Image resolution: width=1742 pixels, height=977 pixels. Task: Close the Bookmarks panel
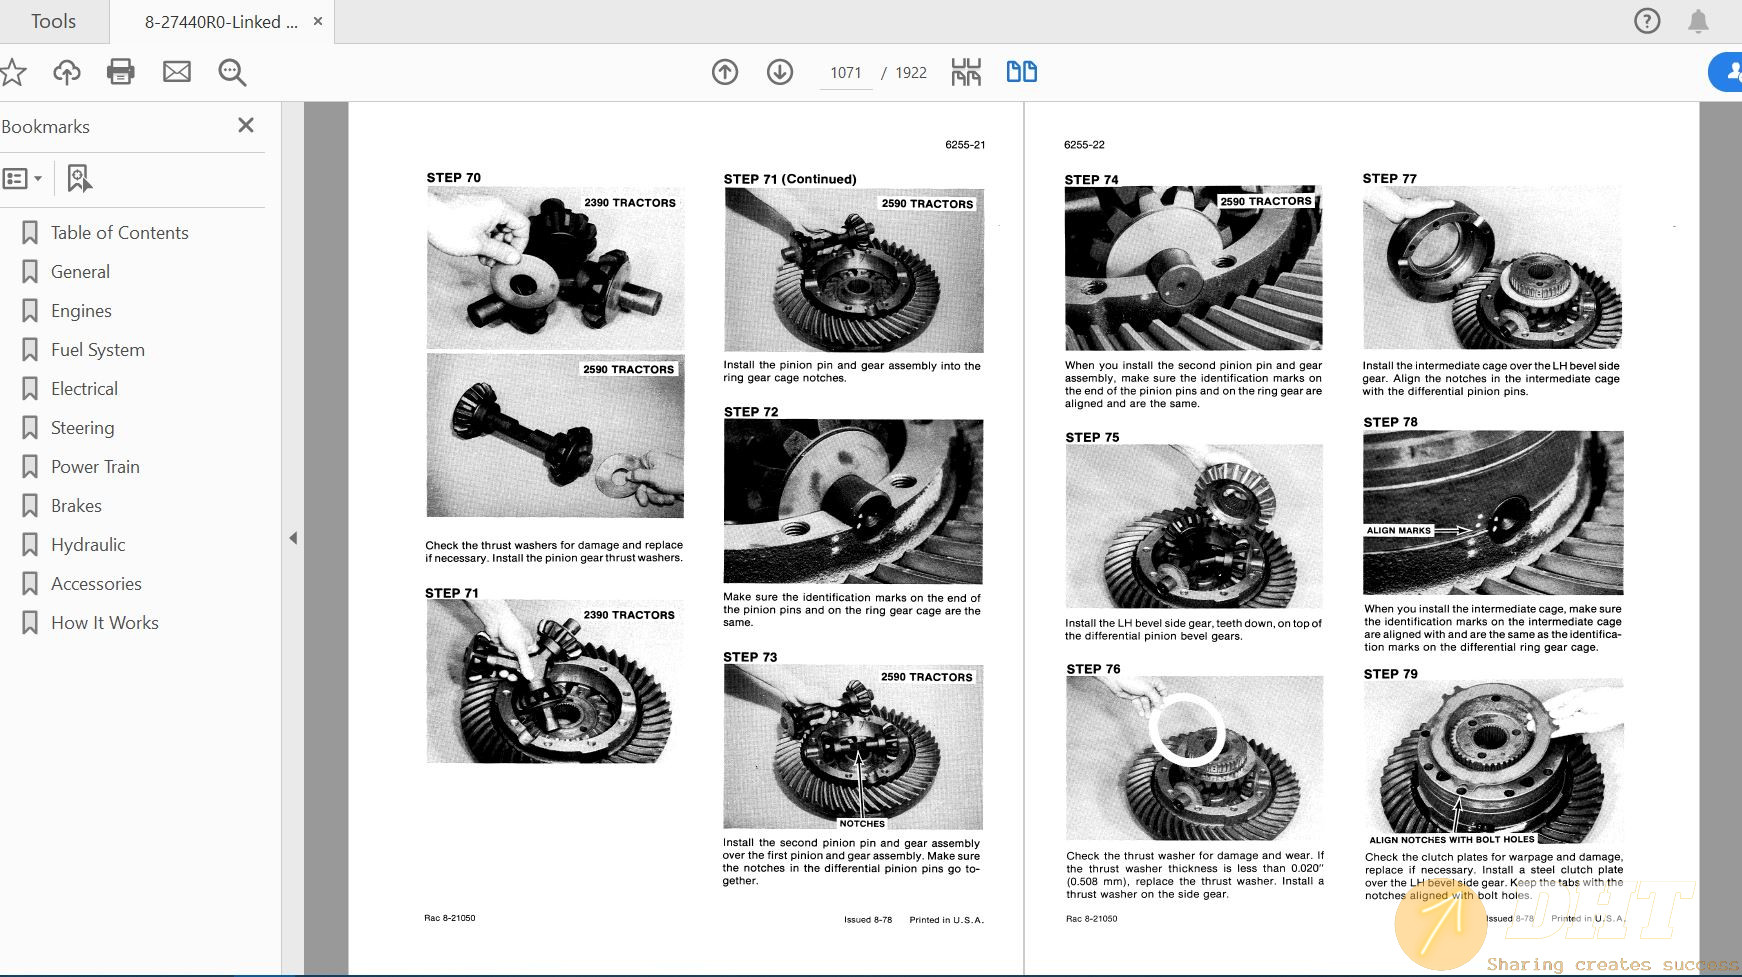click(x=246, y=125)
